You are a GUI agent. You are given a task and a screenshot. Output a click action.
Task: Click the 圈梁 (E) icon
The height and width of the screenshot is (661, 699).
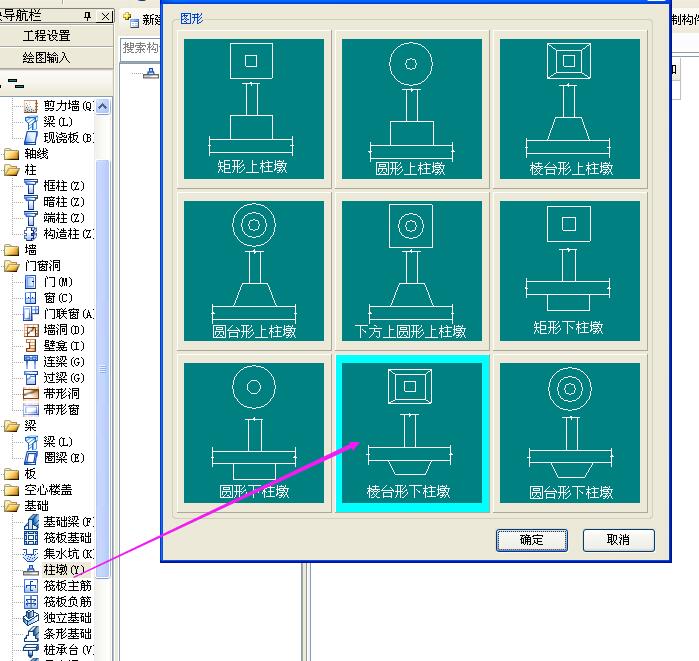tap(30, 458)
